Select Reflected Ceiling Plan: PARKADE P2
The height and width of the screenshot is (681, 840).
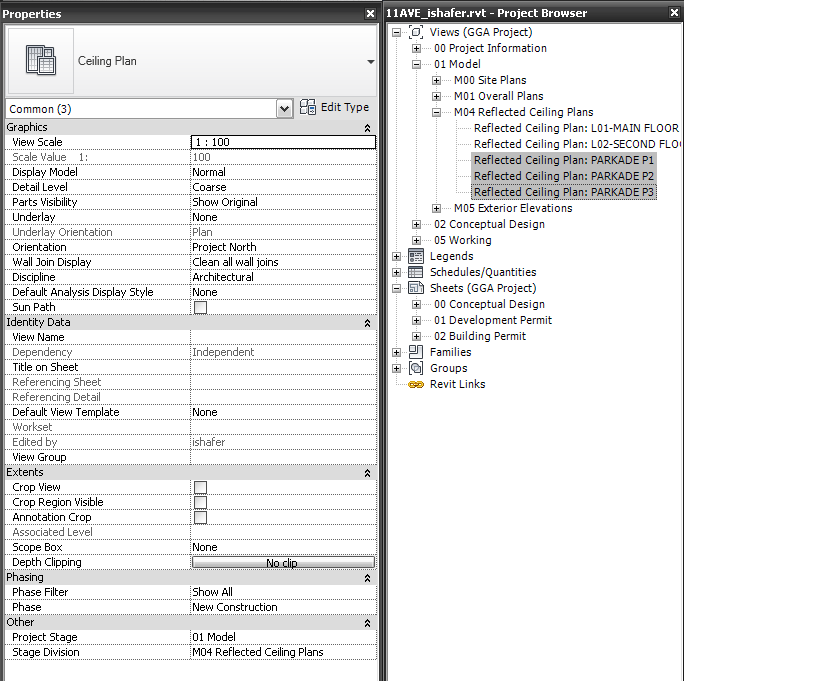pyautogui.click(x=564, y=176)
